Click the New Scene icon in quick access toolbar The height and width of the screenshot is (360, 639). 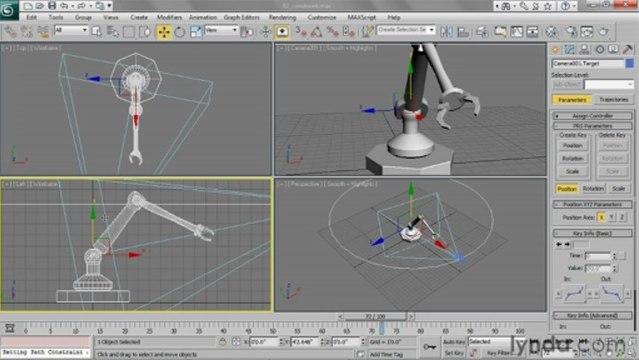coord(28,6)
